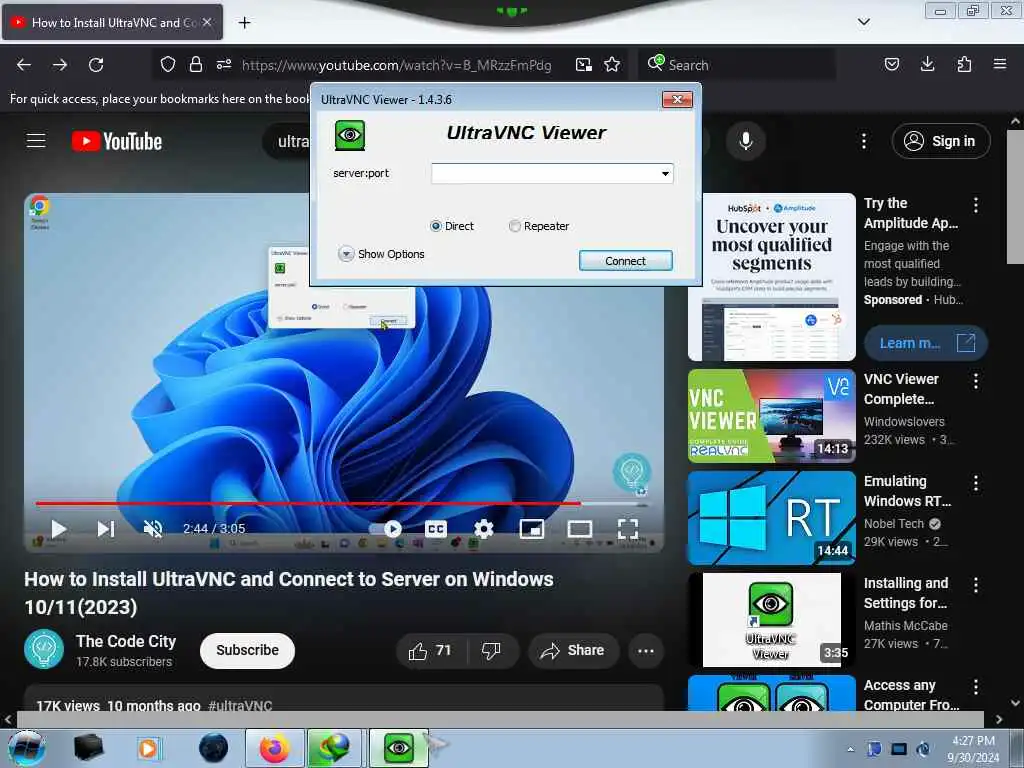The image size is (1024, 768).
Task: Open YouTube settings three-dot menu
Action: point(863,141)
